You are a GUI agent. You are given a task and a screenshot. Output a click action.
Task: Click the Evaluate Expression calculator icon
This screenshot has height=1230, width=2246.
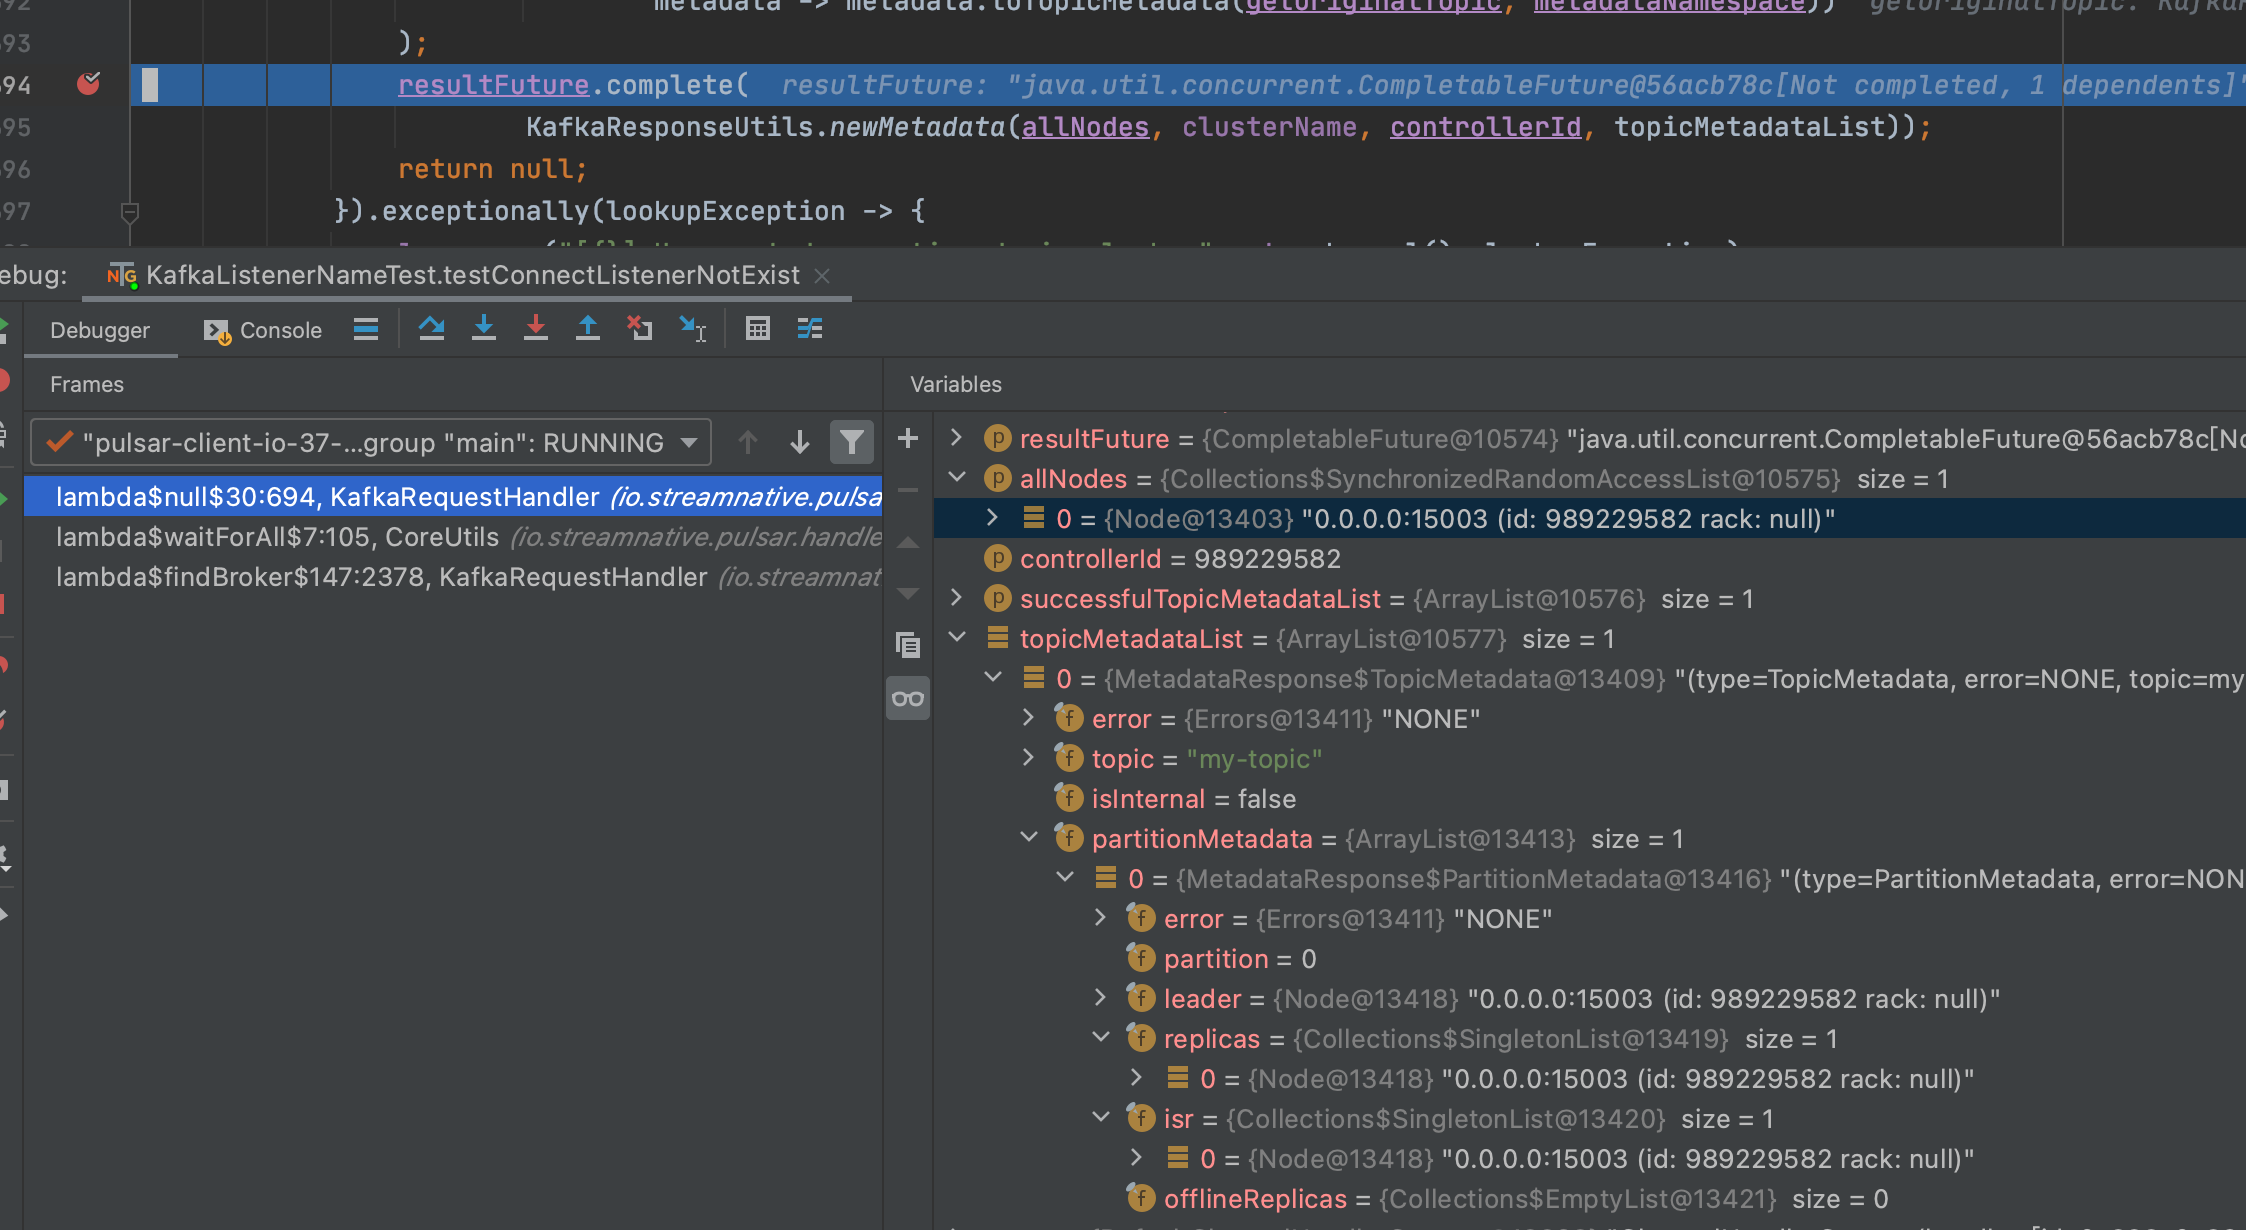tap(758, 329)
